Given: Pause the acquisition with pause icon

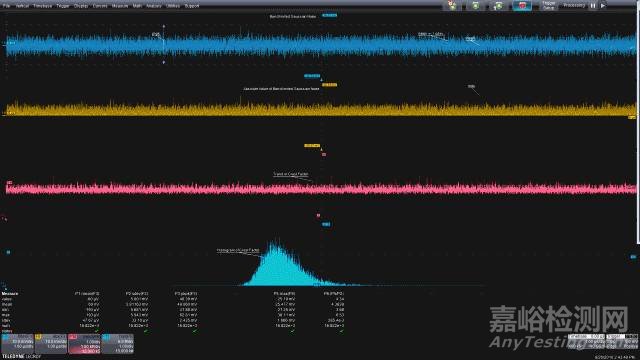Looking at the screenshot, I should [593, 6].
